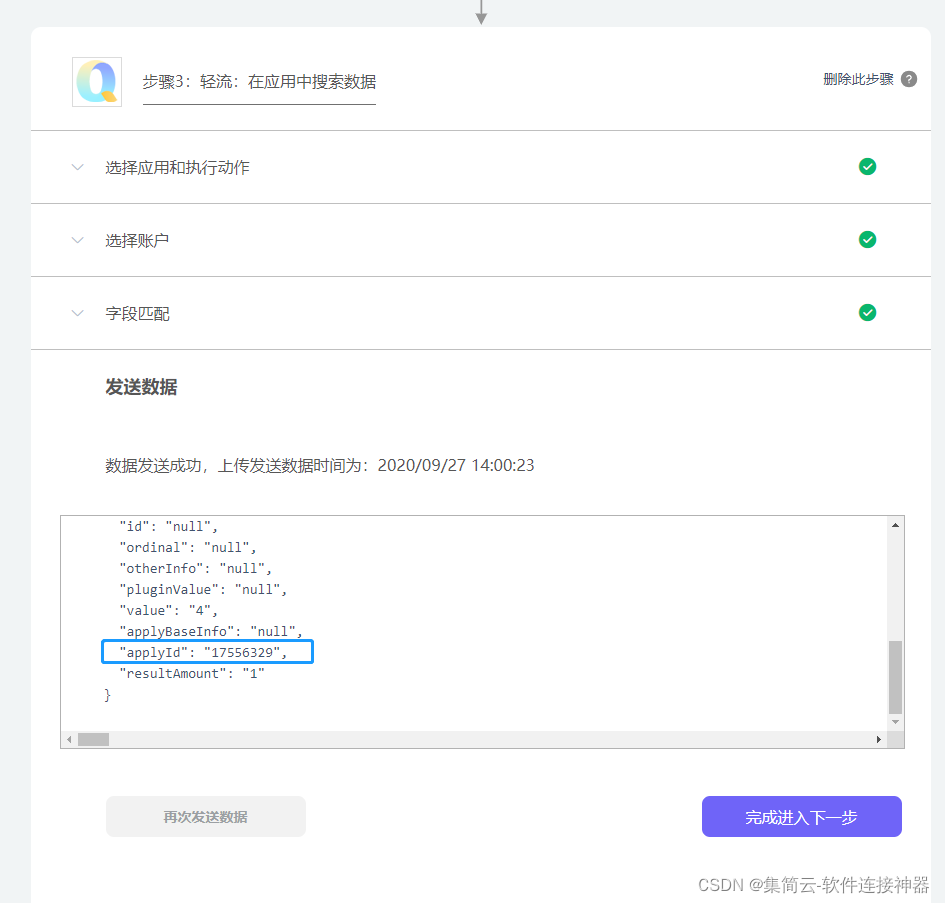The width and height of the screenshot is (945, 903).
Task: Click the help question mark icon
Action: pos(909,79)
